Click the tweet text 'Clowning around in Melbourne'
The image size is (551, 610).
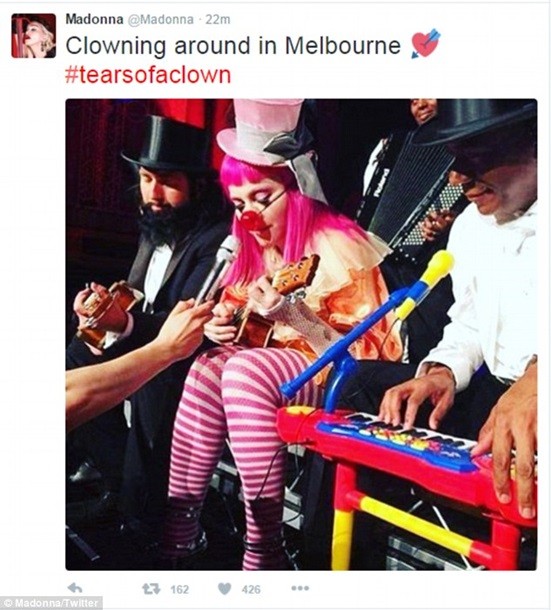pyautogui.click(x=233, y=46)
